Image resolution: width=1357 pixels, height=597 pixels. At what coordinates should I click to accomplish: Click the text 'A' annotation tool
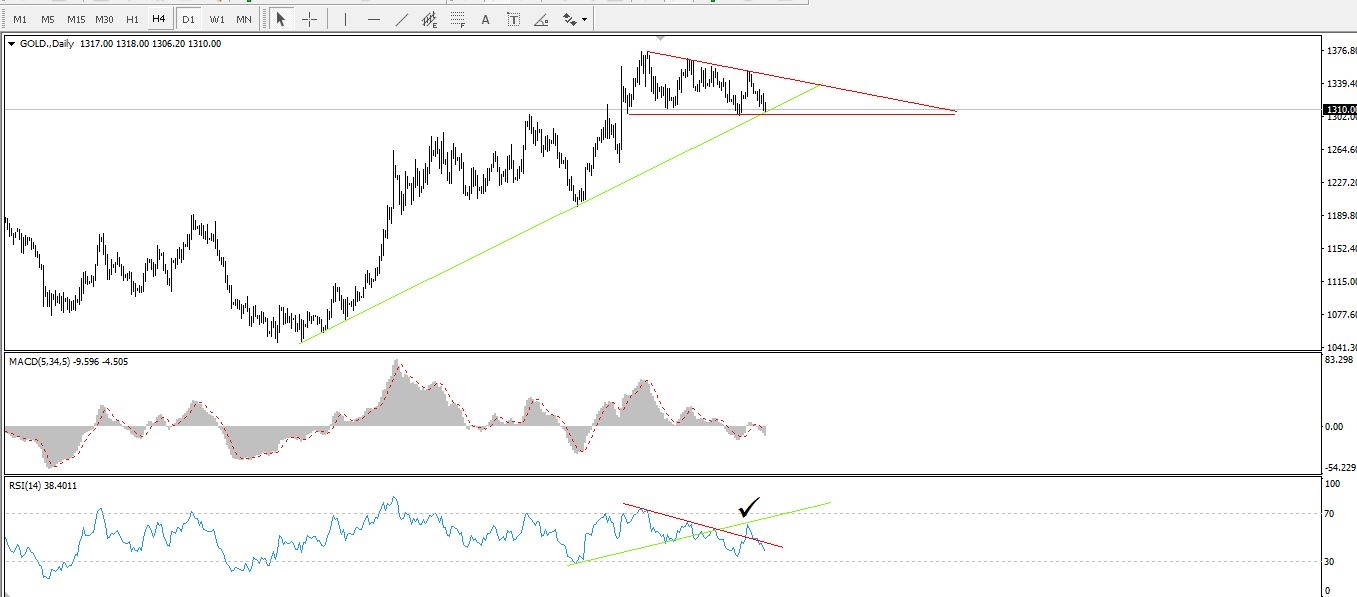coord(486,19)
